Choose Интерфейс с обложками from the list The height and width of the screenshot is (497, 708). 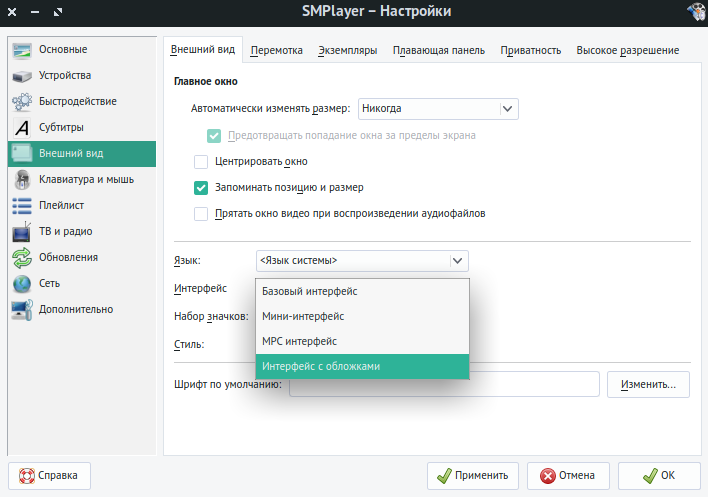[361, 367]
